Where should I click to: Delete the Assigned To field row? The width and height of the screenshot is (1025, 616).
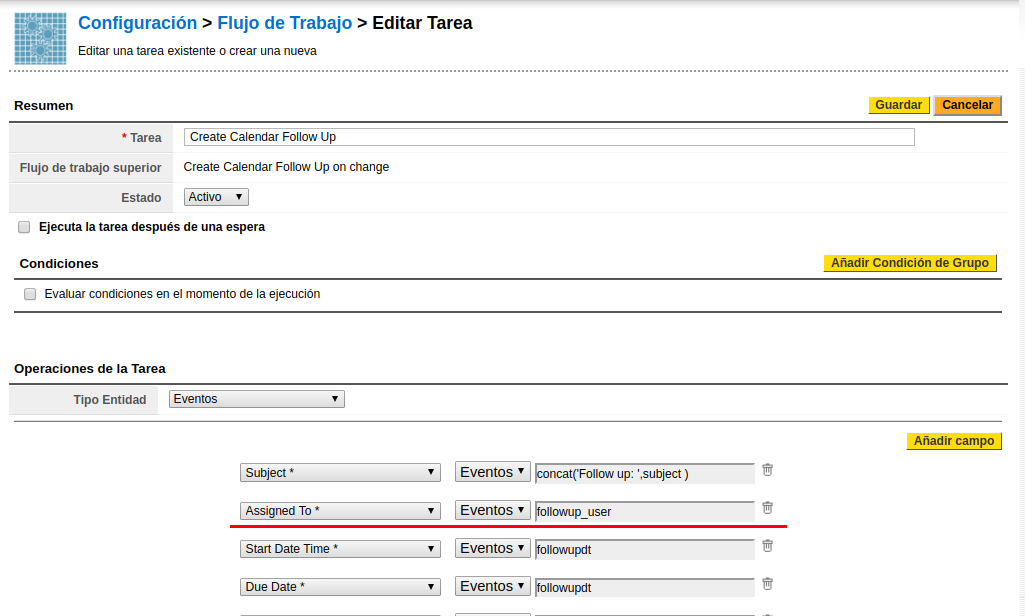click(x=767, y=507)
